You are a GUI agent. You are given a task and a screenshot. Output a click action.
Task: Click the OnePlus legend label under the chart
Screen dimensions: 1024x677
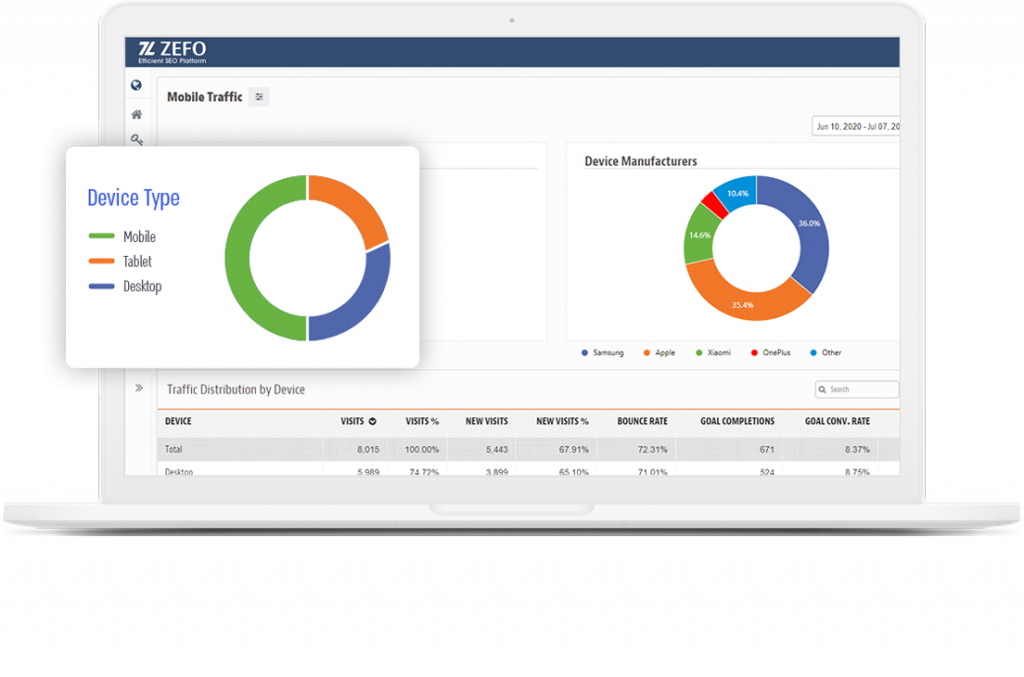(x=779, y=352)
